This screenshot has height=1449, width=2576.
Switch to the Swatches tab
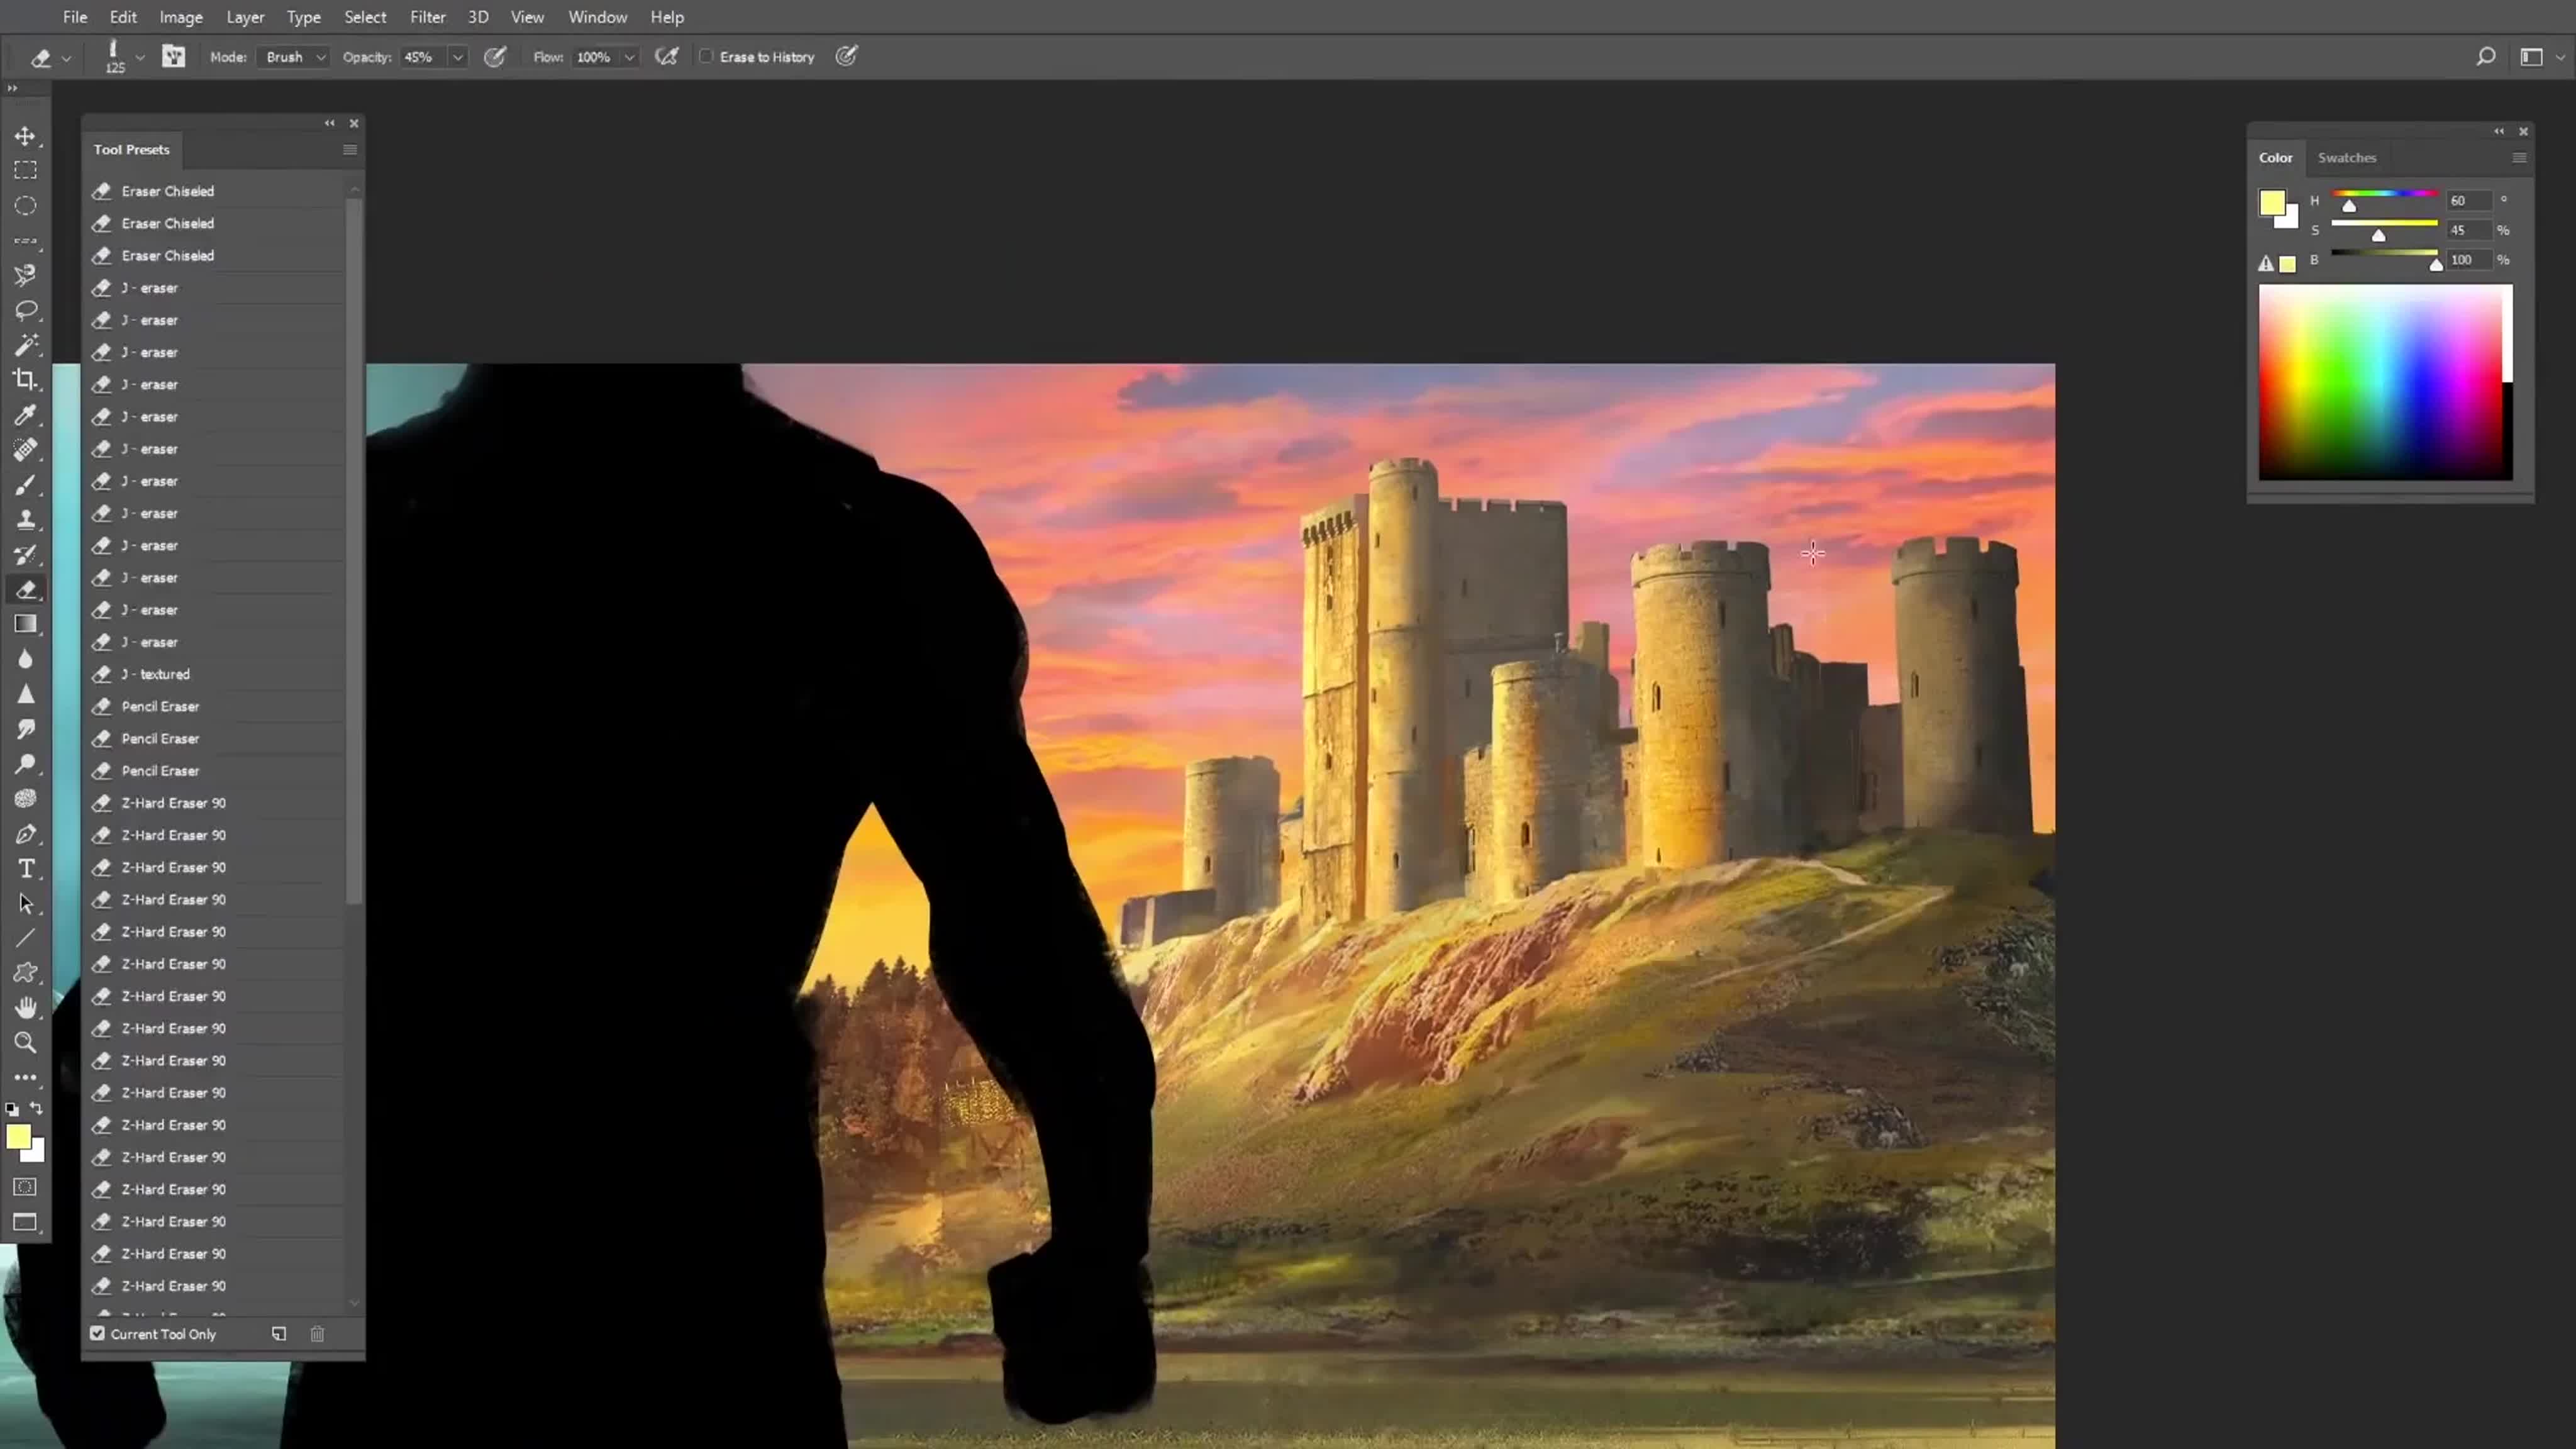pyautogui.click(x=2346, y=158)
